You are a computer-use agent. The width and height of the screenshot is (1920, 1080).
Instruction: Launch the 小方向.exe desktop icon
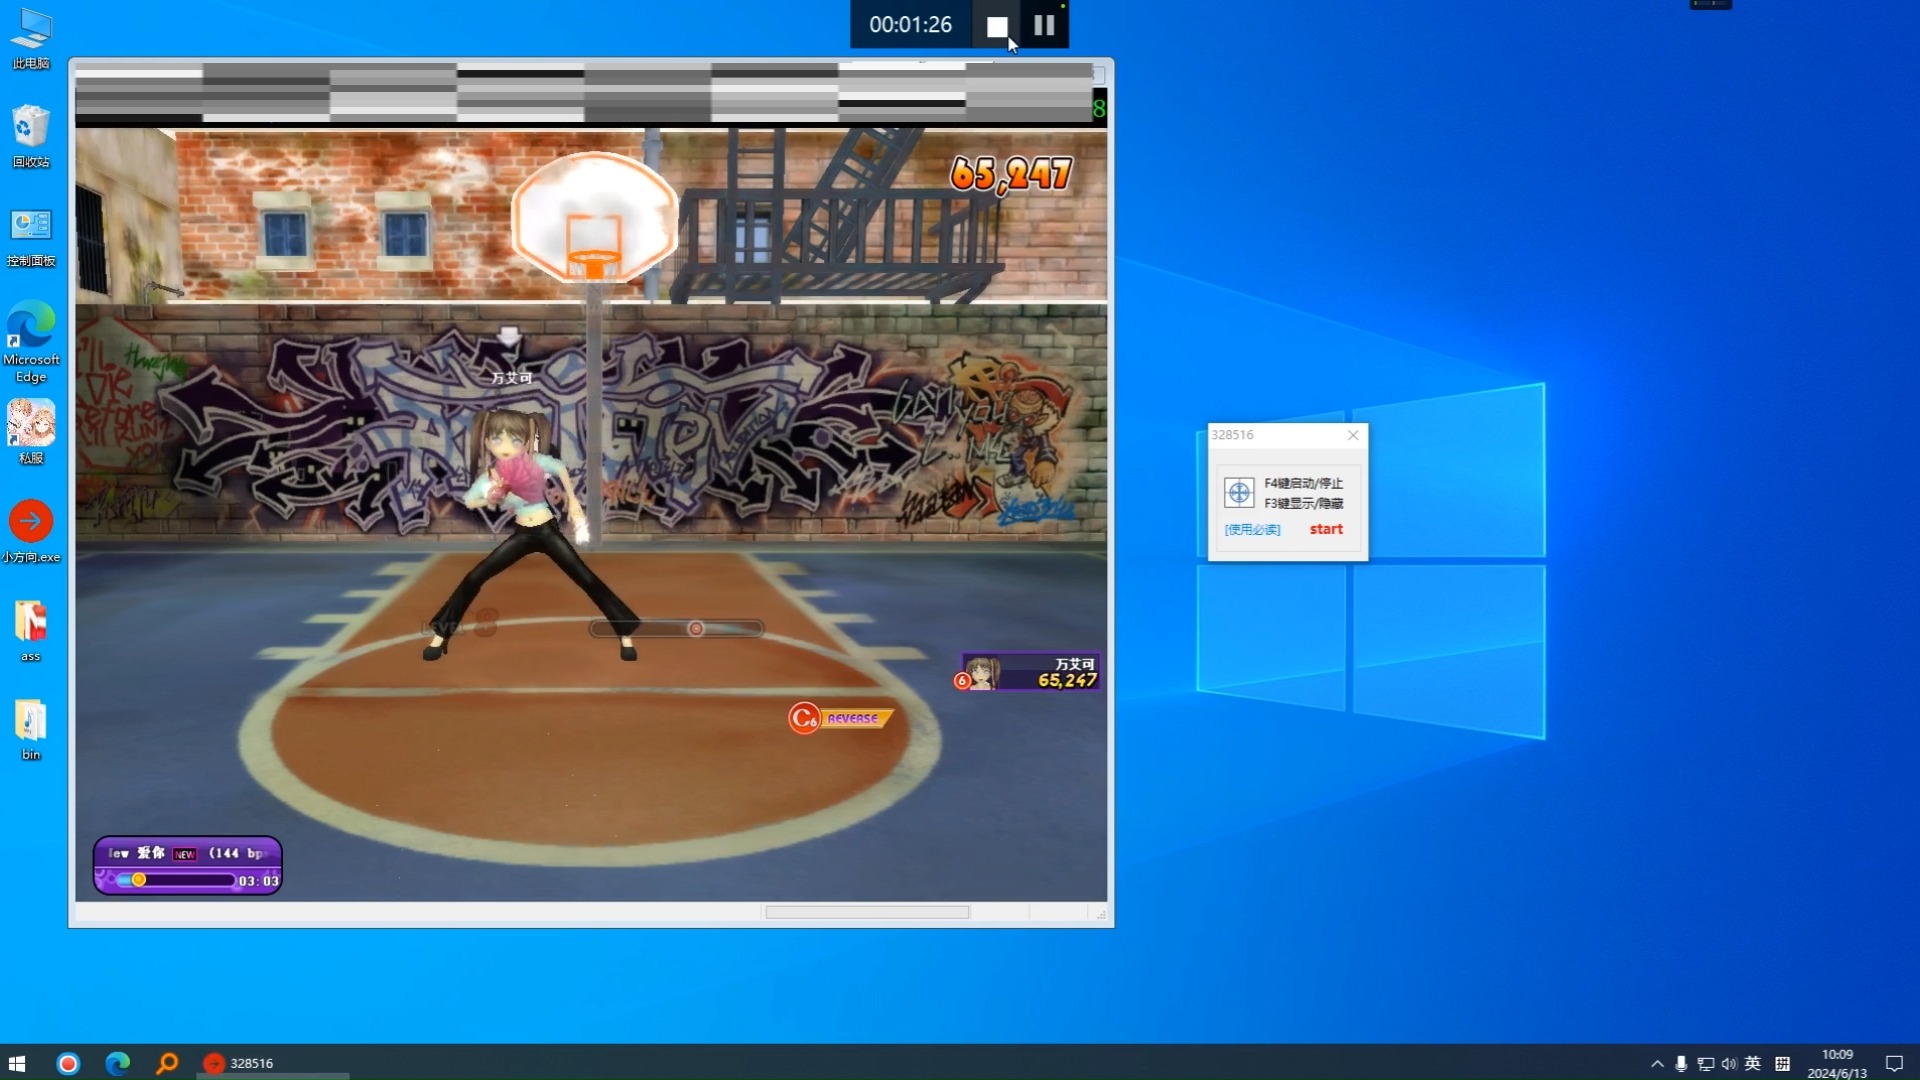click(31, 531)
